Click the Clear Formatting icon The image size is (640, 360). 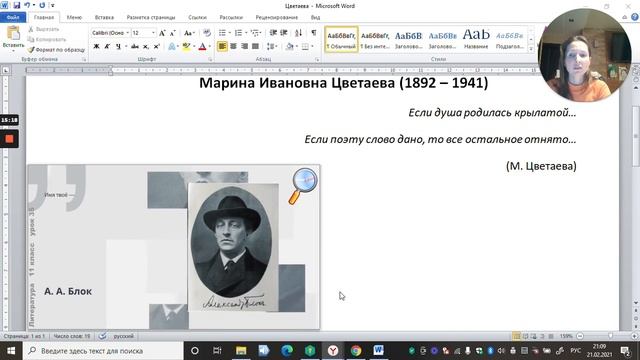point(207,33)
